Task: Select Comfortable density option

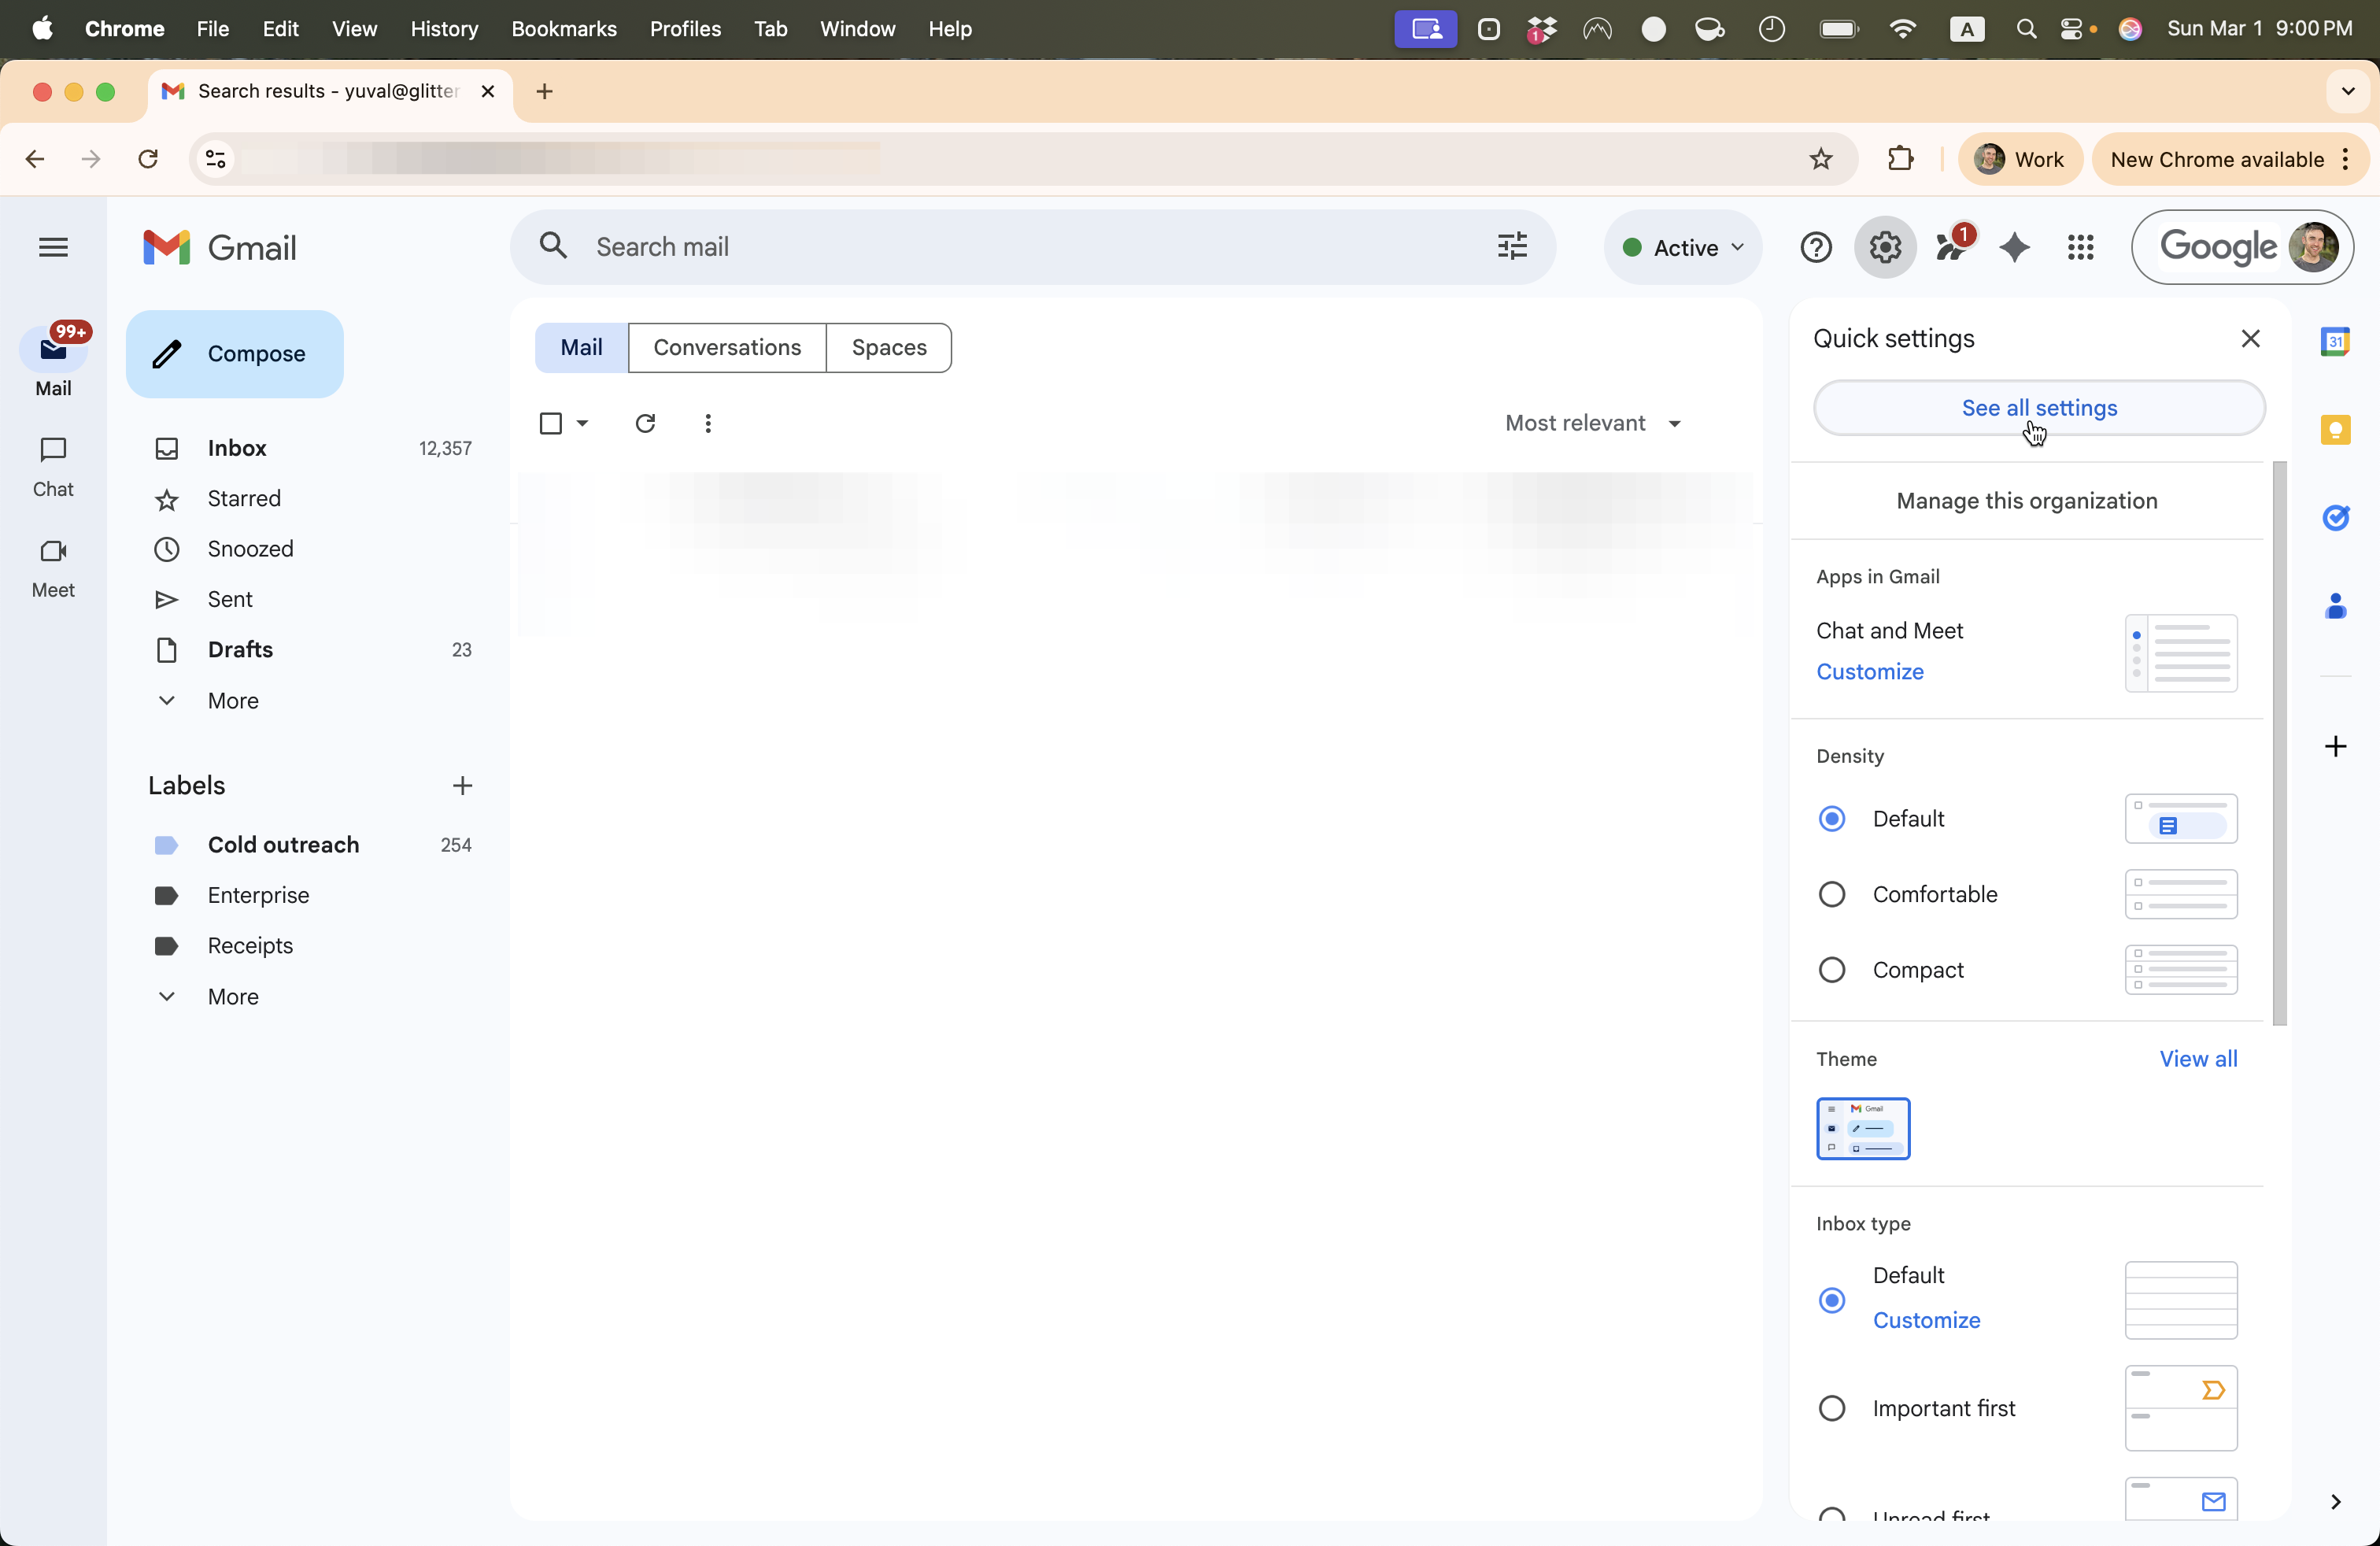Action: 1831,894
